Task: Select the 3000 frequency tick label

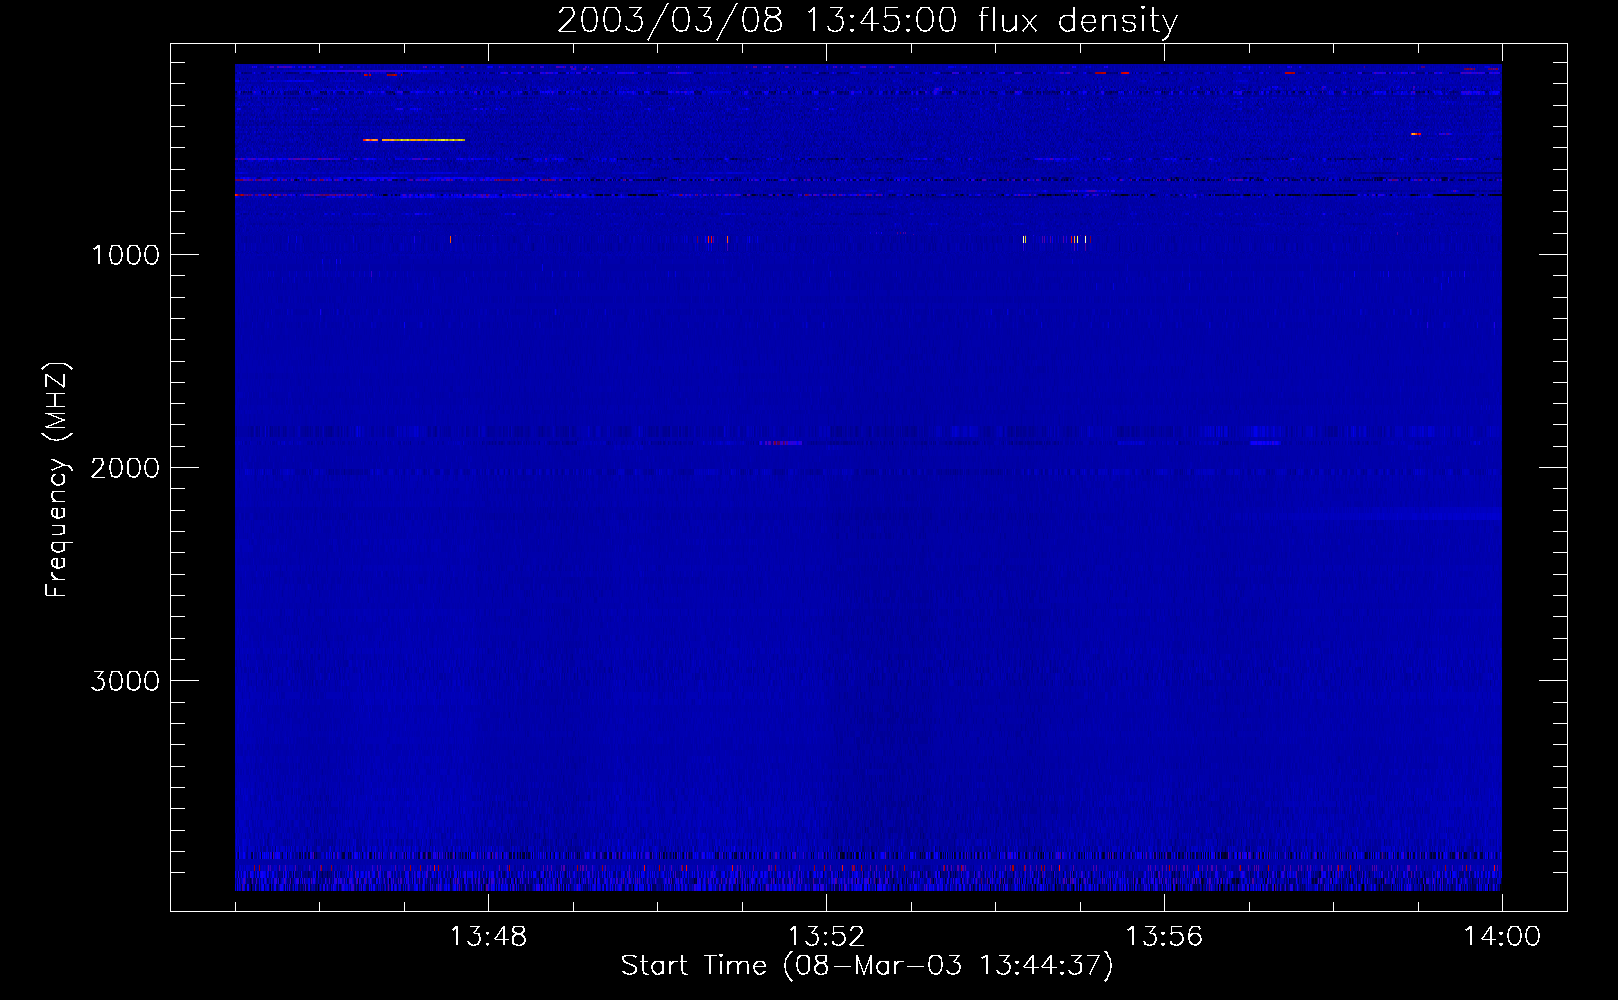Action: [x=125, y=681]
